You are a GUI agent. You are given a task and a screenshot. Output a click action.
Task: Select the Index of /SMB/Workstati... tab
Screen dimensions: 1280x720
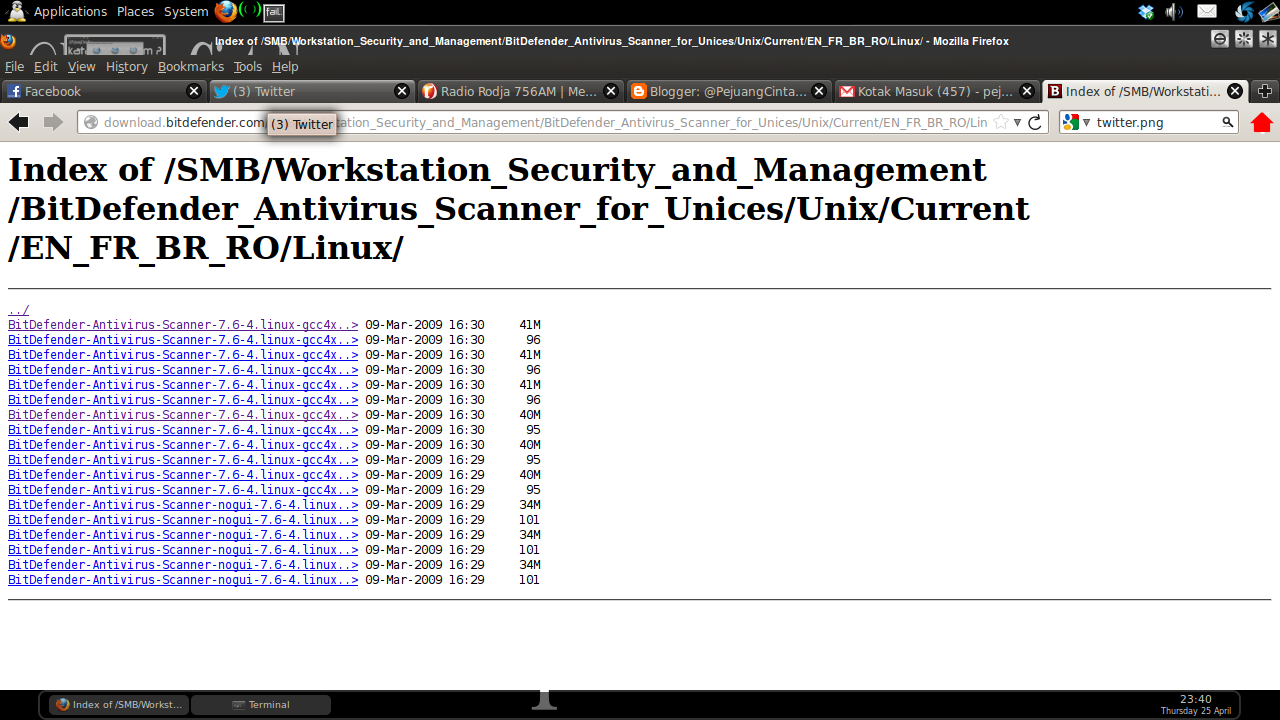(1145, 91)
